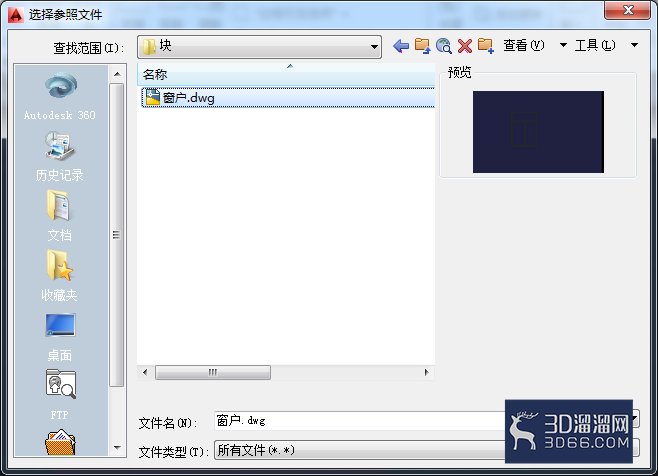The image size is (658, 476).
Task: Click the red X delete icon
Action: coord(465,45)
